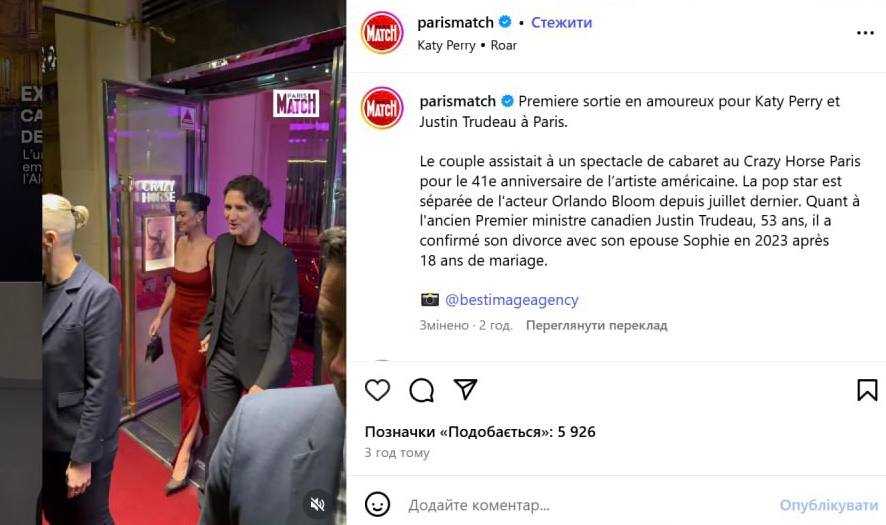View translation via Переглянути переклад

pyautogui.click(x=597, y=326)
